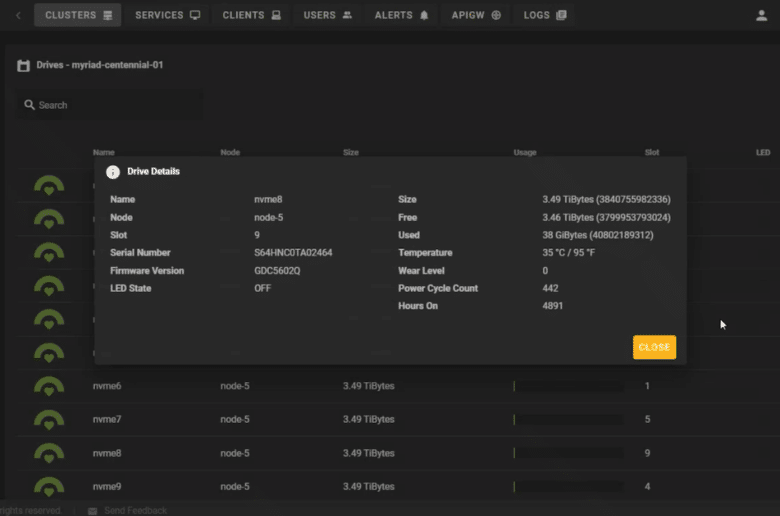Click the nvme7 drive health icon
780x516 pixels.
tap(49, 419)
